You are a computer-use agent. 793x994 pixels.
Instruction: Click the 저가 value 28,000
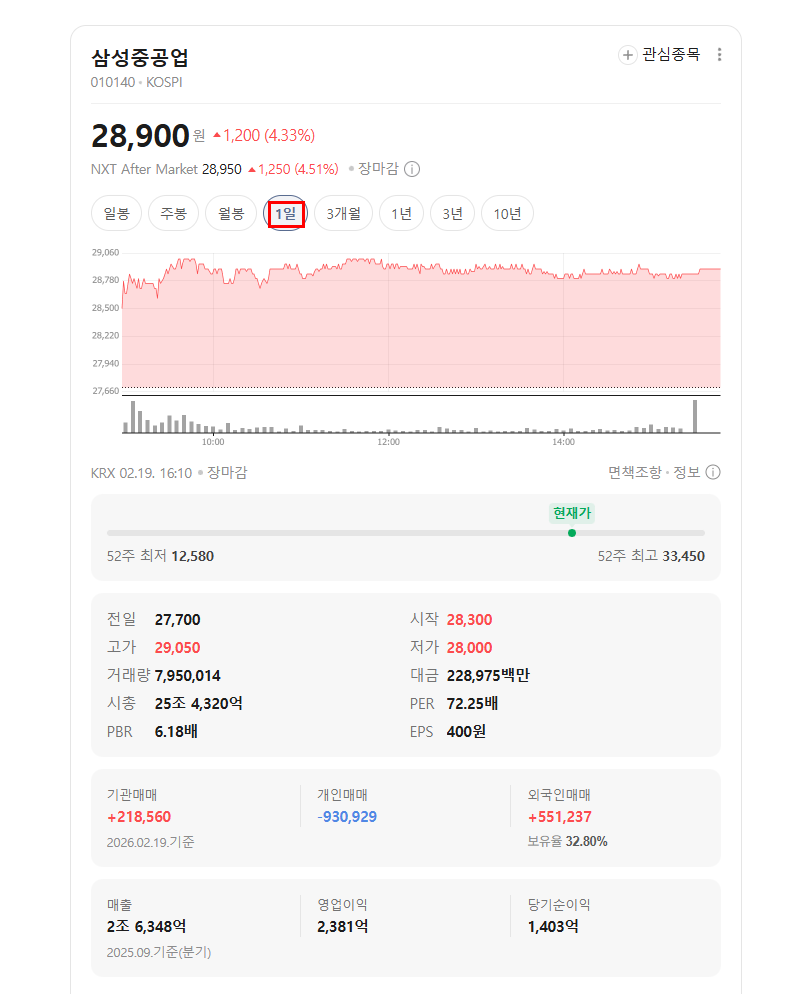(470, 647)
